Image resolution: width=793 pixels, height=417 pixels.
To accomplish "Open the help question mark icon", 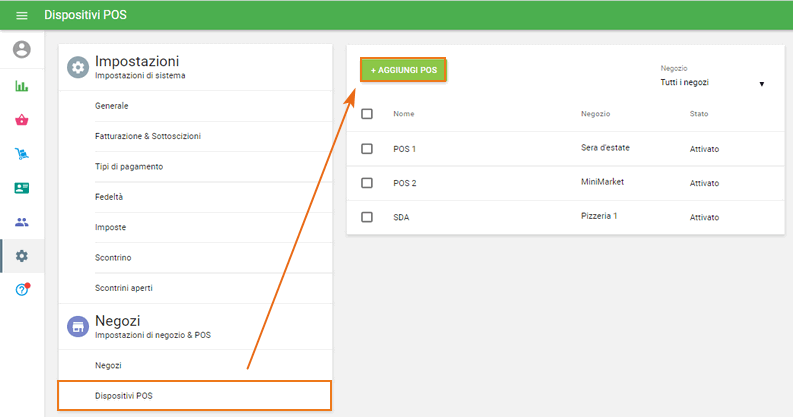I will (23, 289).
